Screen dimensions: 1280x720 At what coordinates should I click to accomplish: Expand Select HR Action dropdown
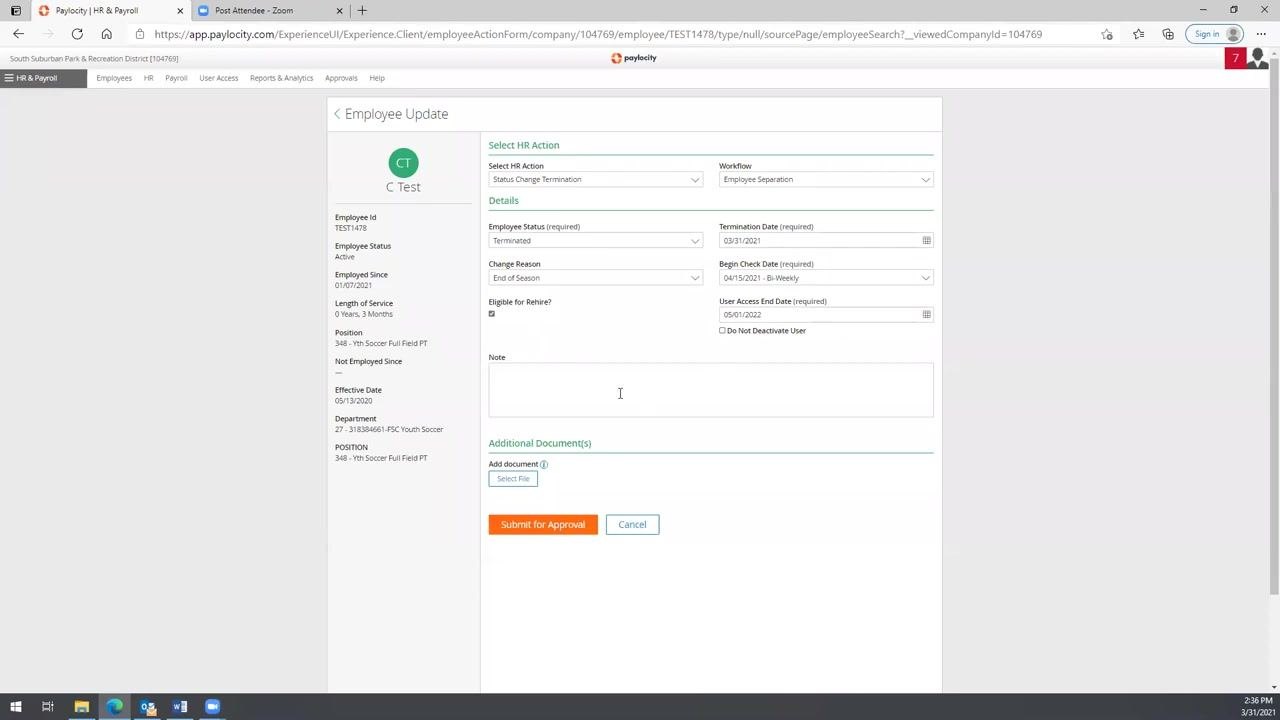[x=596, y=180]
